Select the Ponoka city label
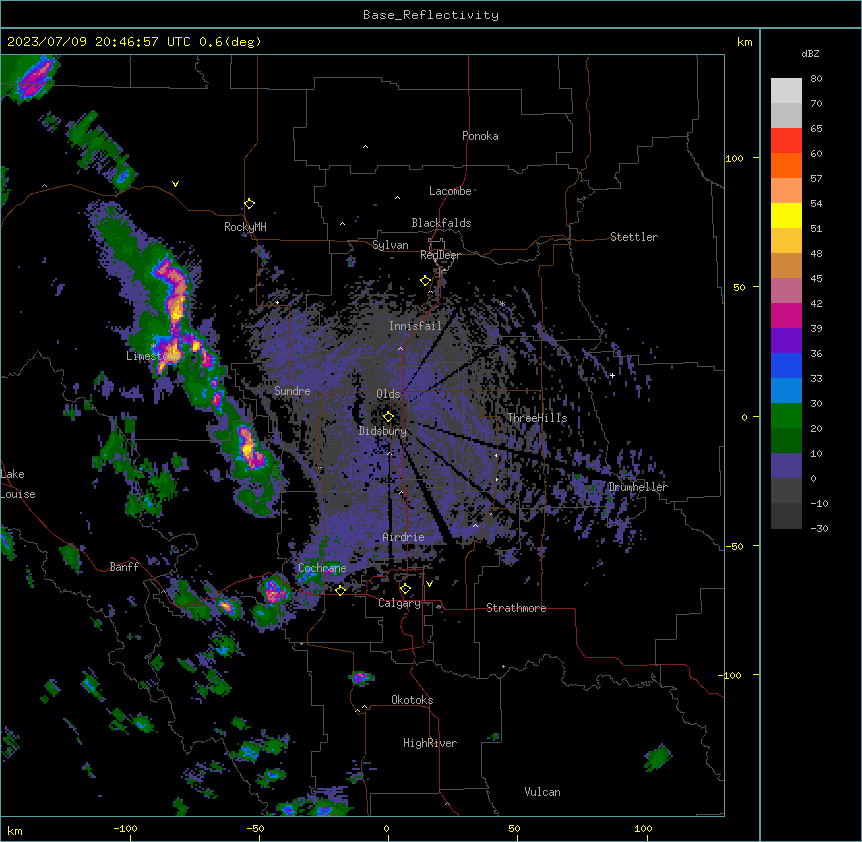Viewport: 862px width, 842px height. click(480, 136)
